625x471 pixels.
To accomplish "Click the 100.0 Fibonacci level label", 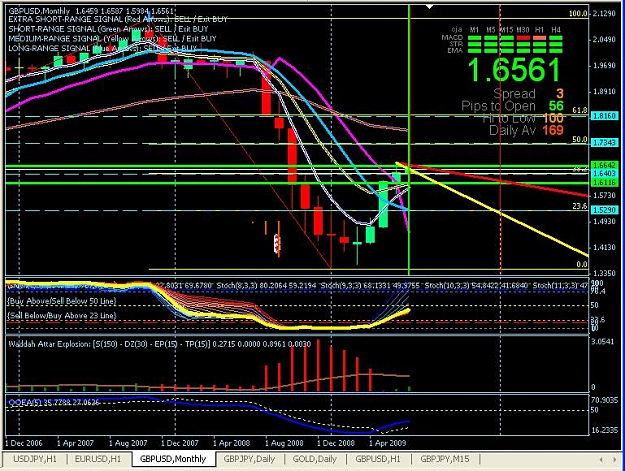I will [578, 14].
